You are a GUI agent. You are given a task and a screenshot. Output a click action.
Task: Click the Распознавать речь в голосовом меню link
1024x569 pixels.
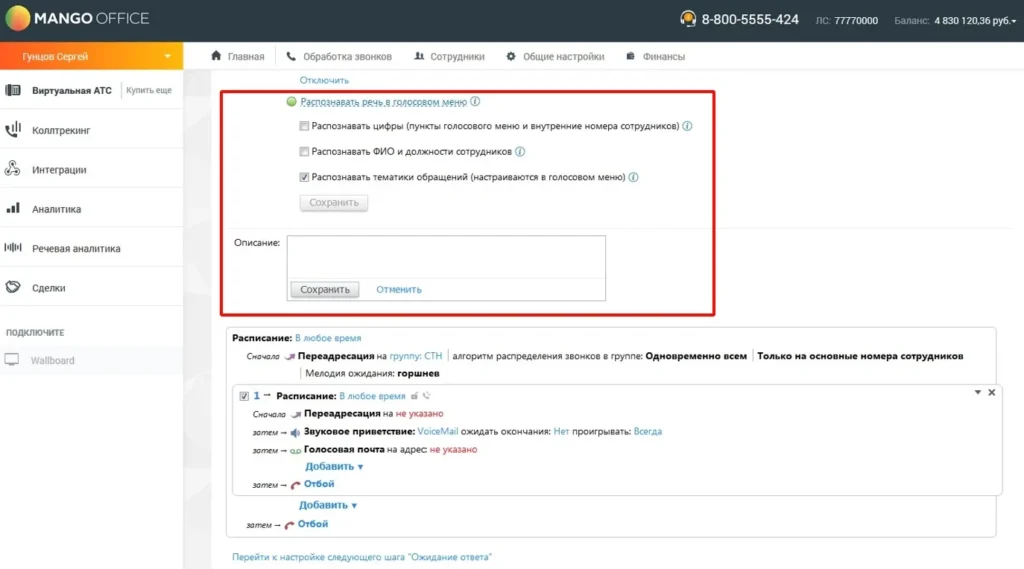coord(383,102)
